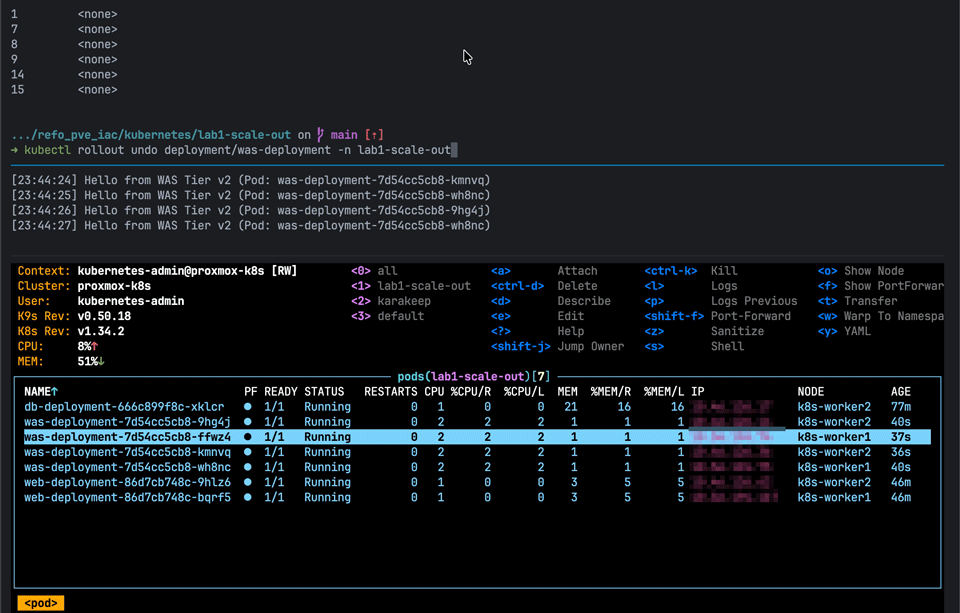This screenshot has height=613, width=960.
Task: Click the git branch icon in the prompt
Action: pos(321,135)
